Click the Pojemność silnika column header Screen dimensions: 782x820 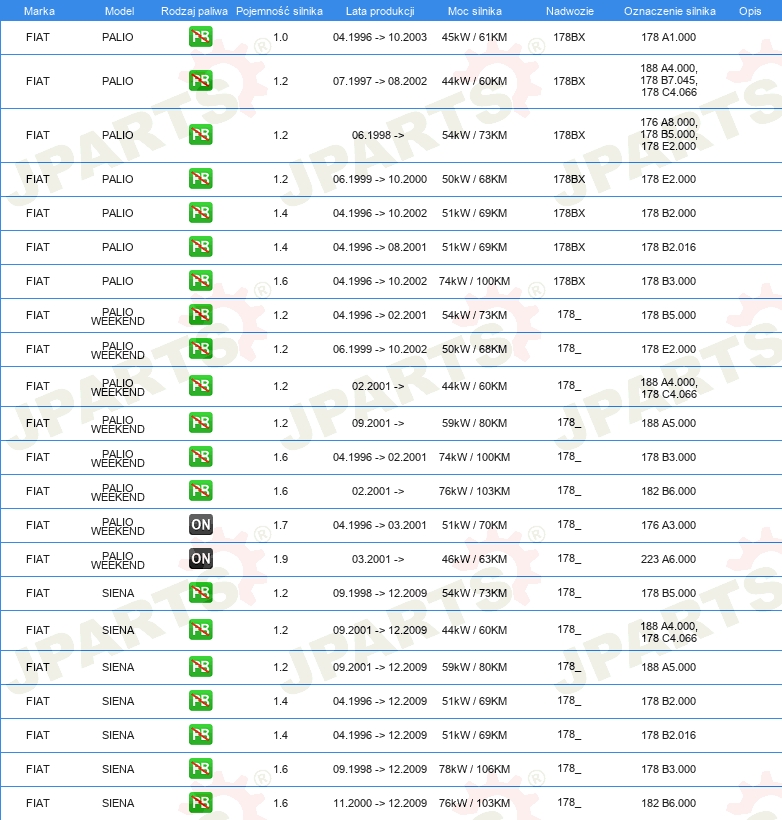point(279,11)
